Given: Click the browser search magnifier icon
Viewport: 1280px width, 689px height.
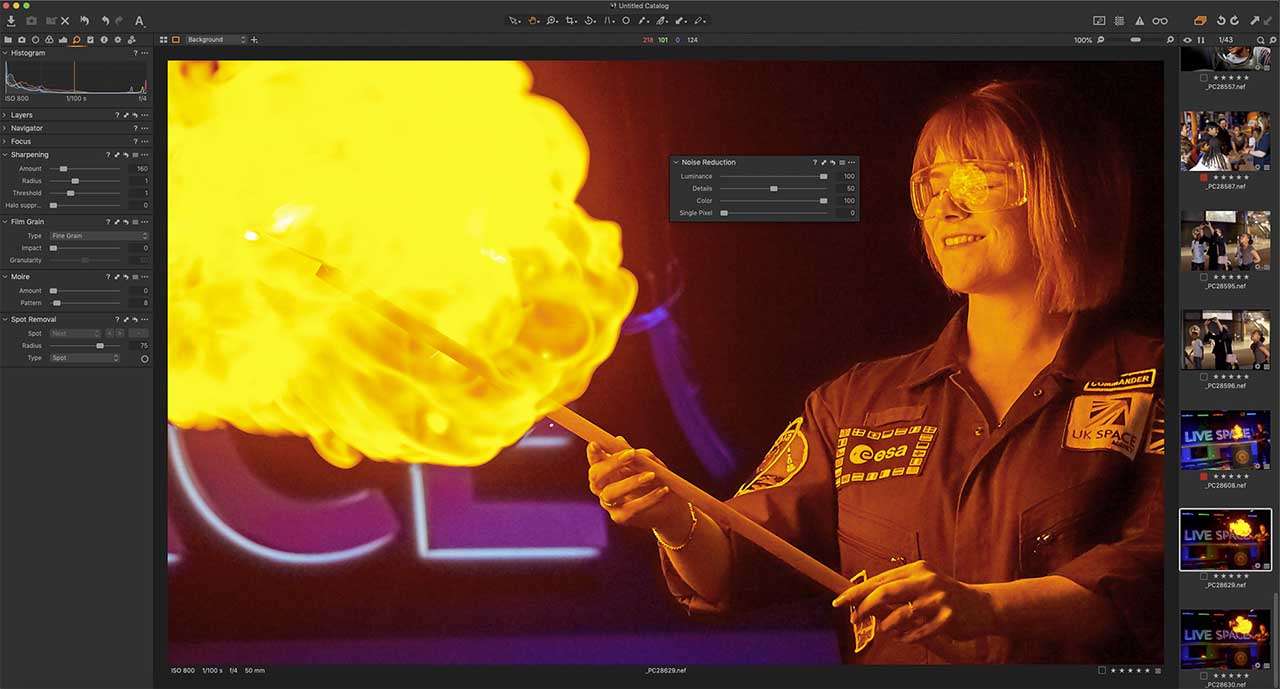Looking at the screenshot, I should point(1261,40).
